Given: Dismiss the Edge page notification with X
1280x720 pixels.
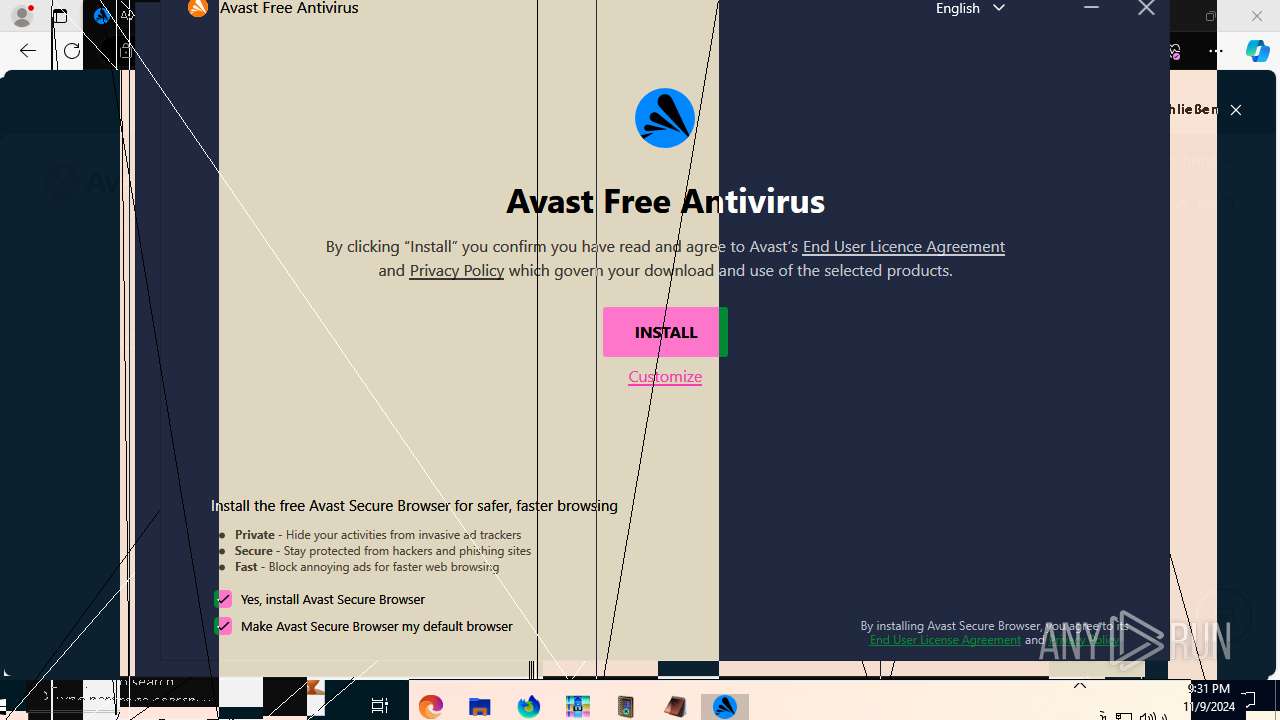Looking at the screenshot, I should click(1236, 110).
